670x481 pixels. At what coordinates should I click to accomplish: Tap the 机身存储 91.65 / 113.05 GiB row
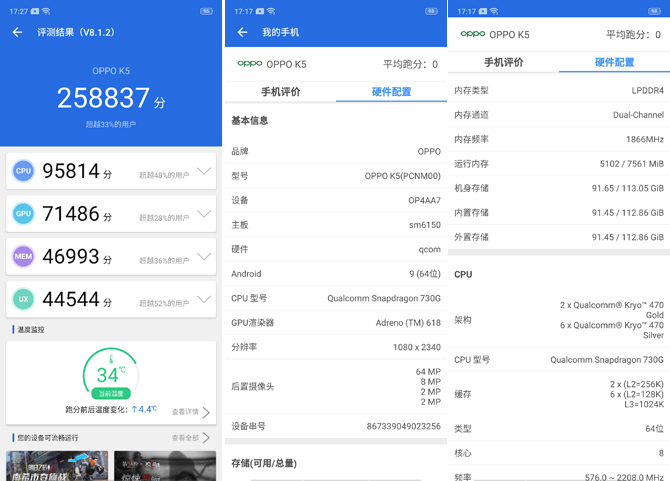coord(559,188)
